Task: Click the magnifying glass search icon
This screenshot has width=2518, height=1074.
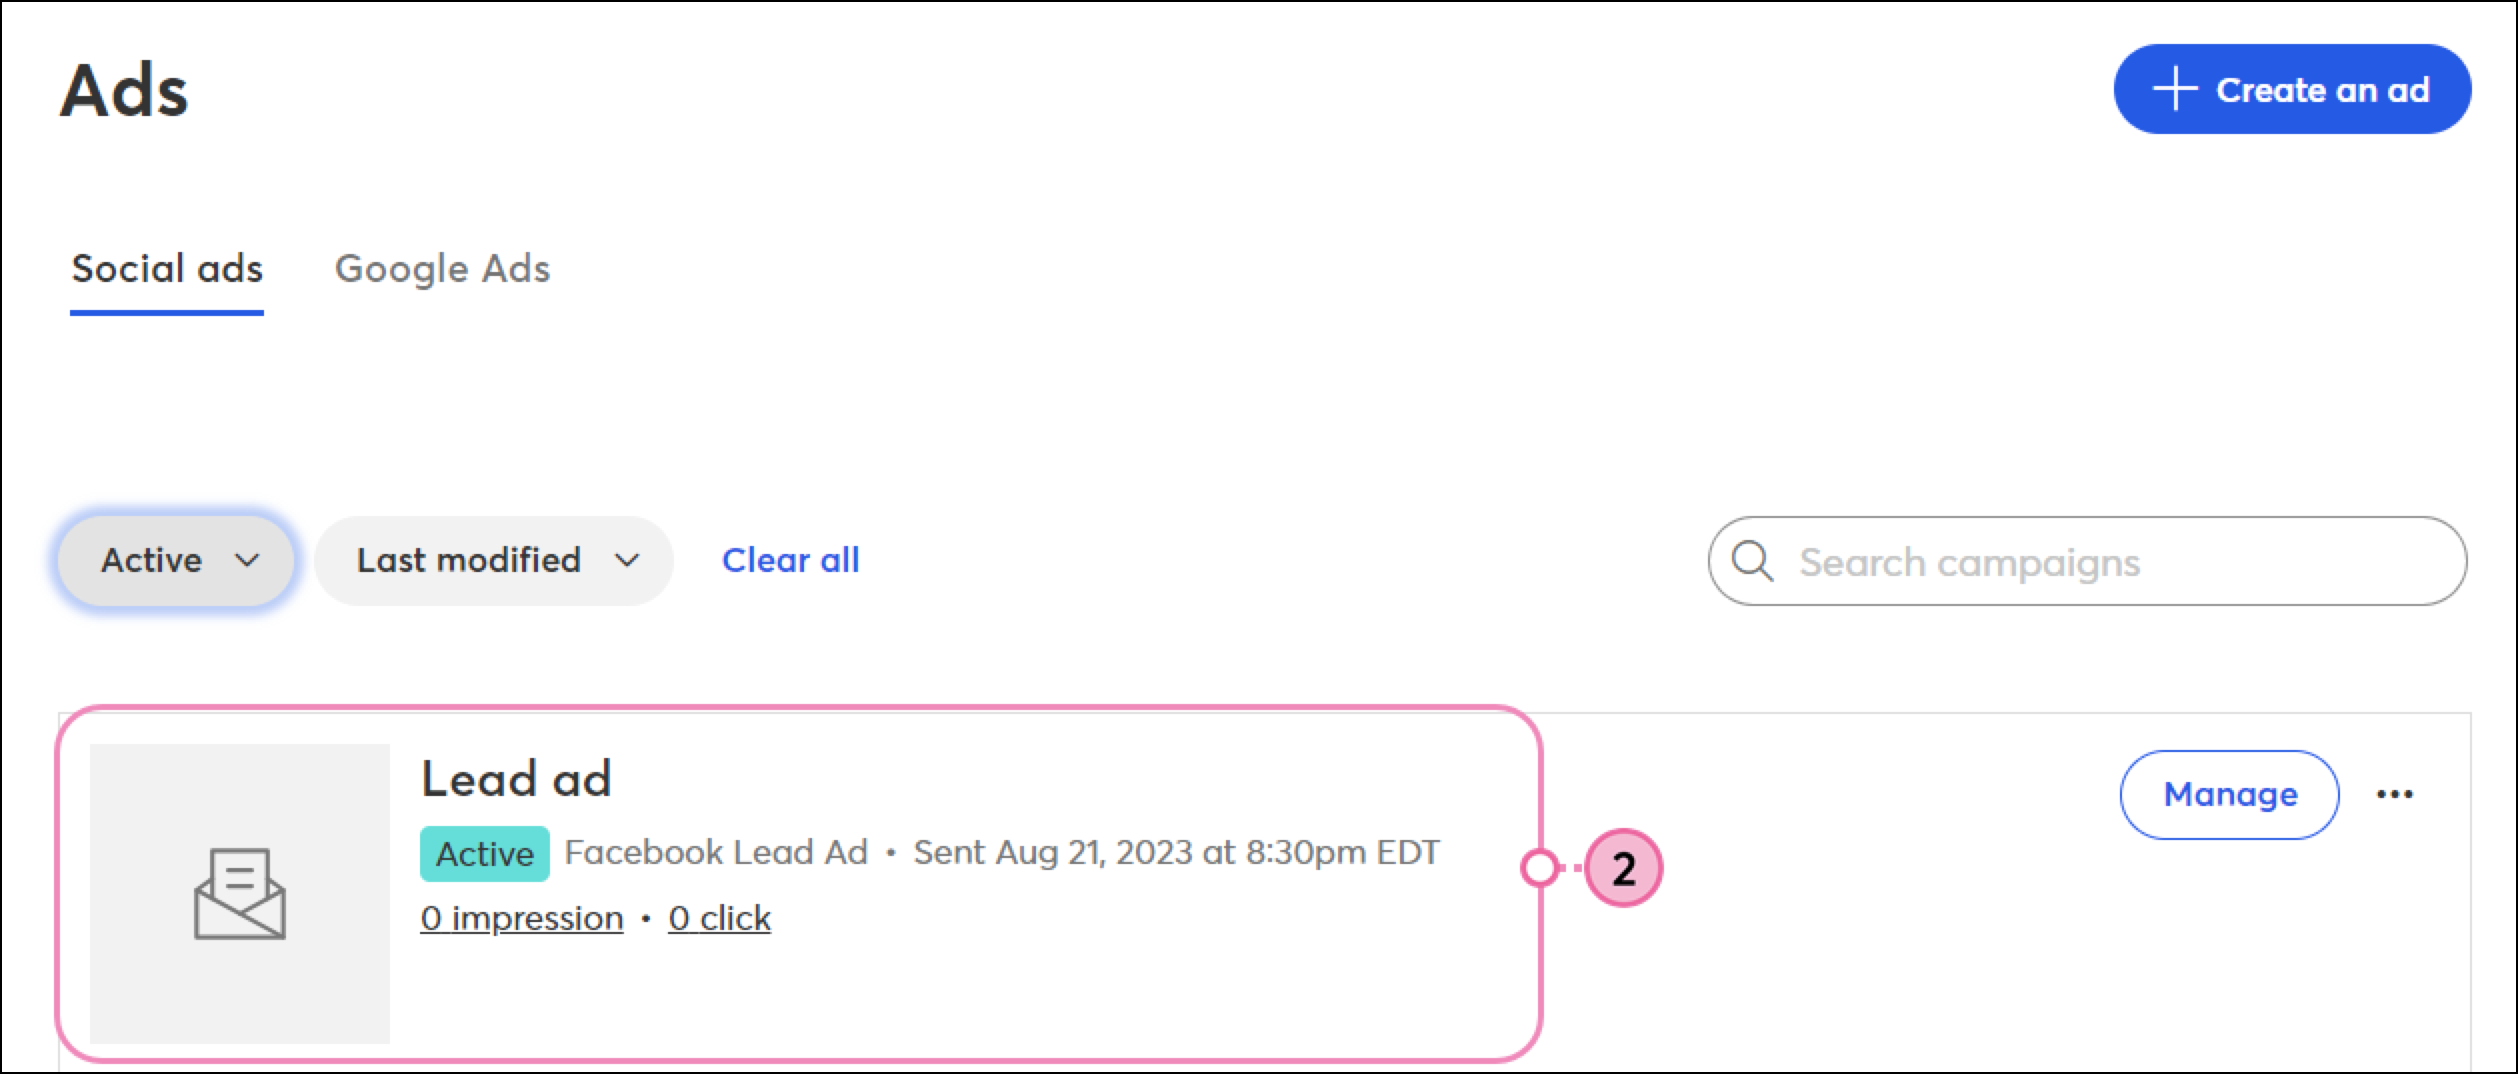Action: pos(1752,561)
